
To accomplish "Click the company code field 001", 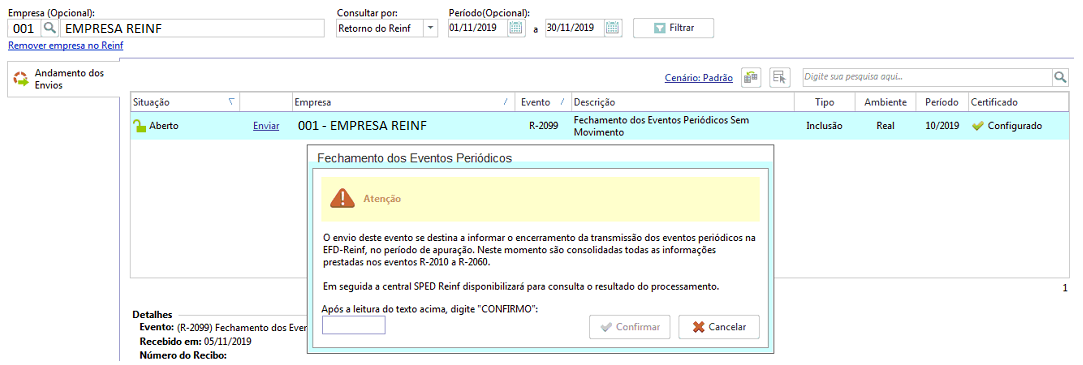I will click(x=24, y=28).
